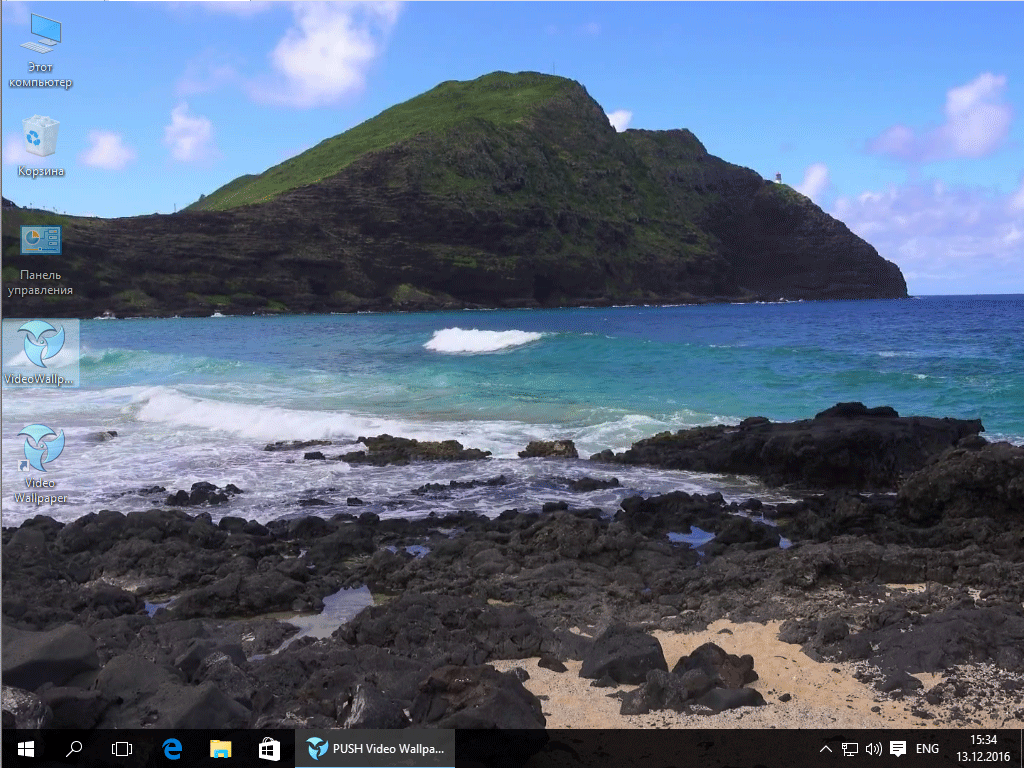Open the clock showing 15:34
The image size is (1024, 768).
click(983, 740)
